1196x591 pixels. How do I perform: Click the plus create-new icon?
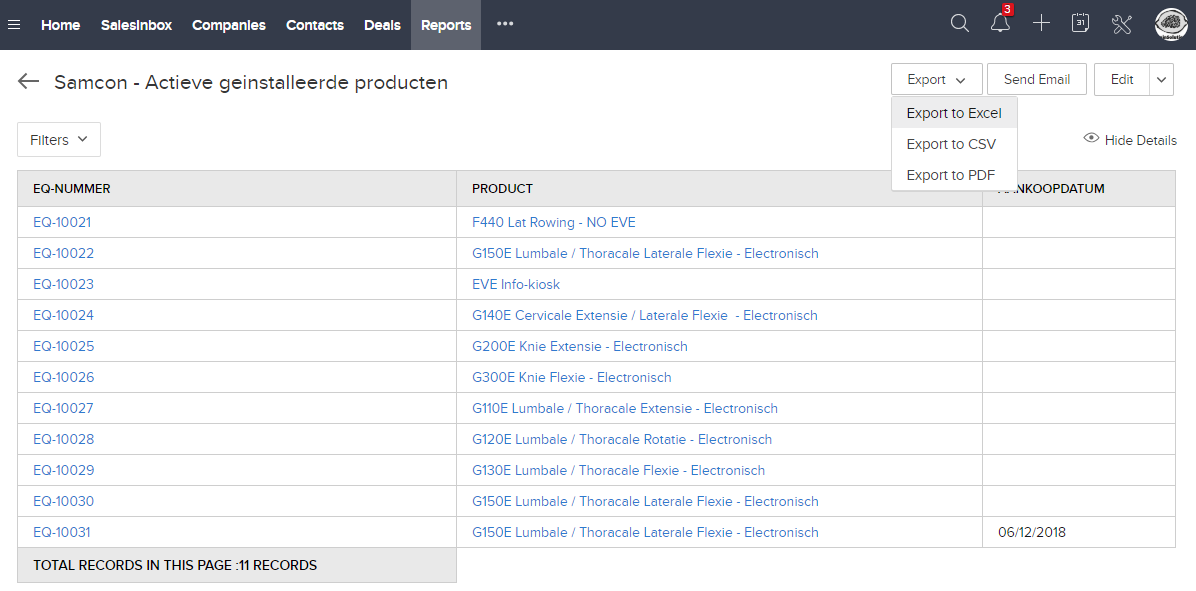(1041, 24)
